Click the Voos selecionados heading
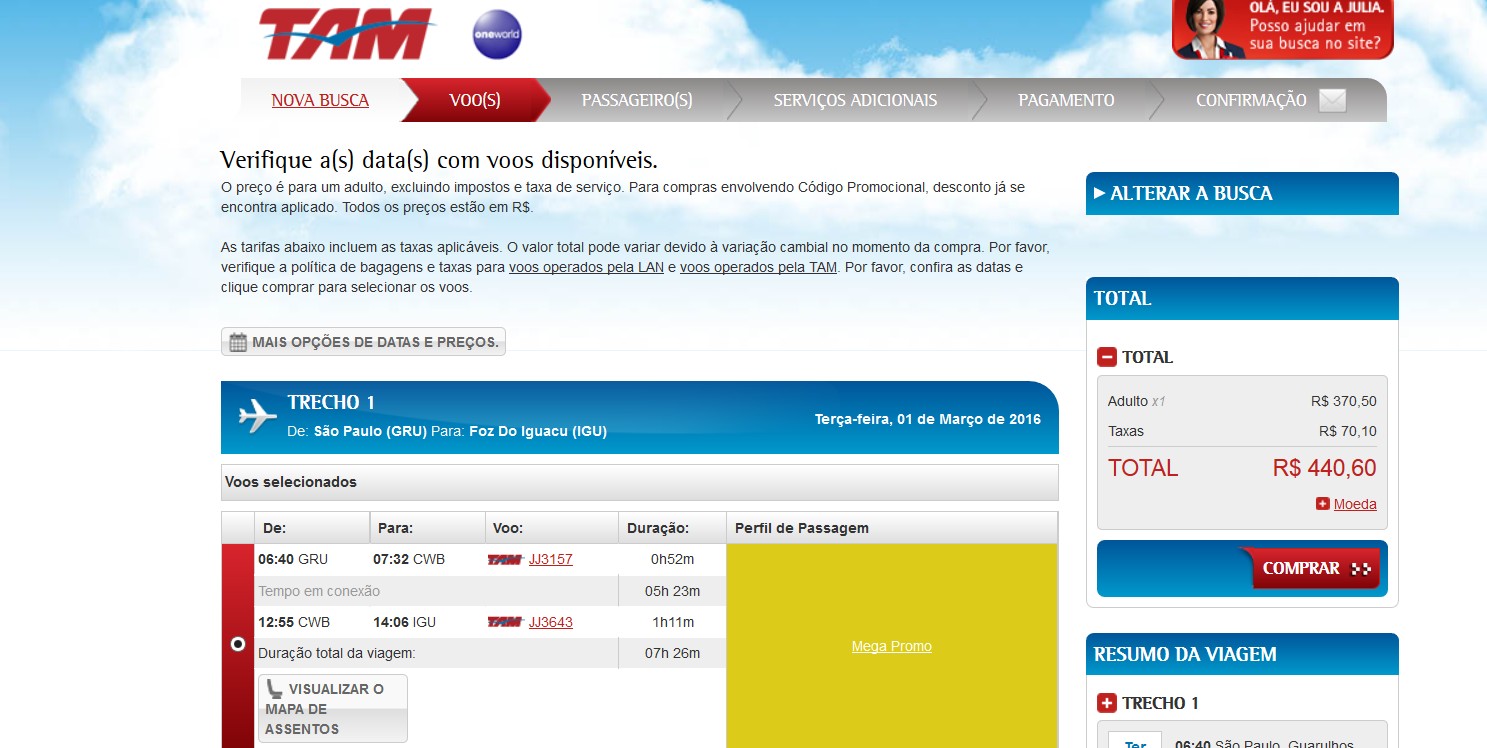This screenshot has height=748, width=1487. point(291,482)
